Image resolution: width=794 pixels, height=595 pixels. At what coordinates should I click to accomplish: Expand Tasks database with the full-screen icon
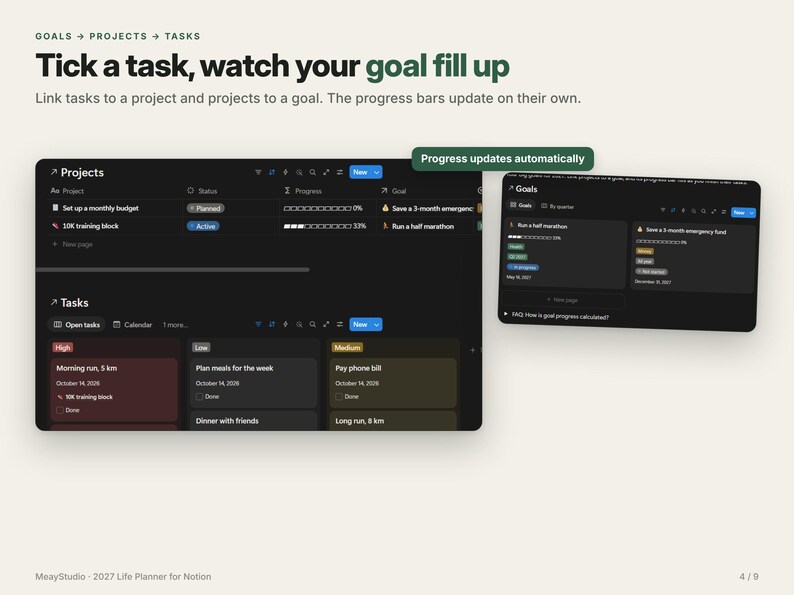click(x=326, y=324)
